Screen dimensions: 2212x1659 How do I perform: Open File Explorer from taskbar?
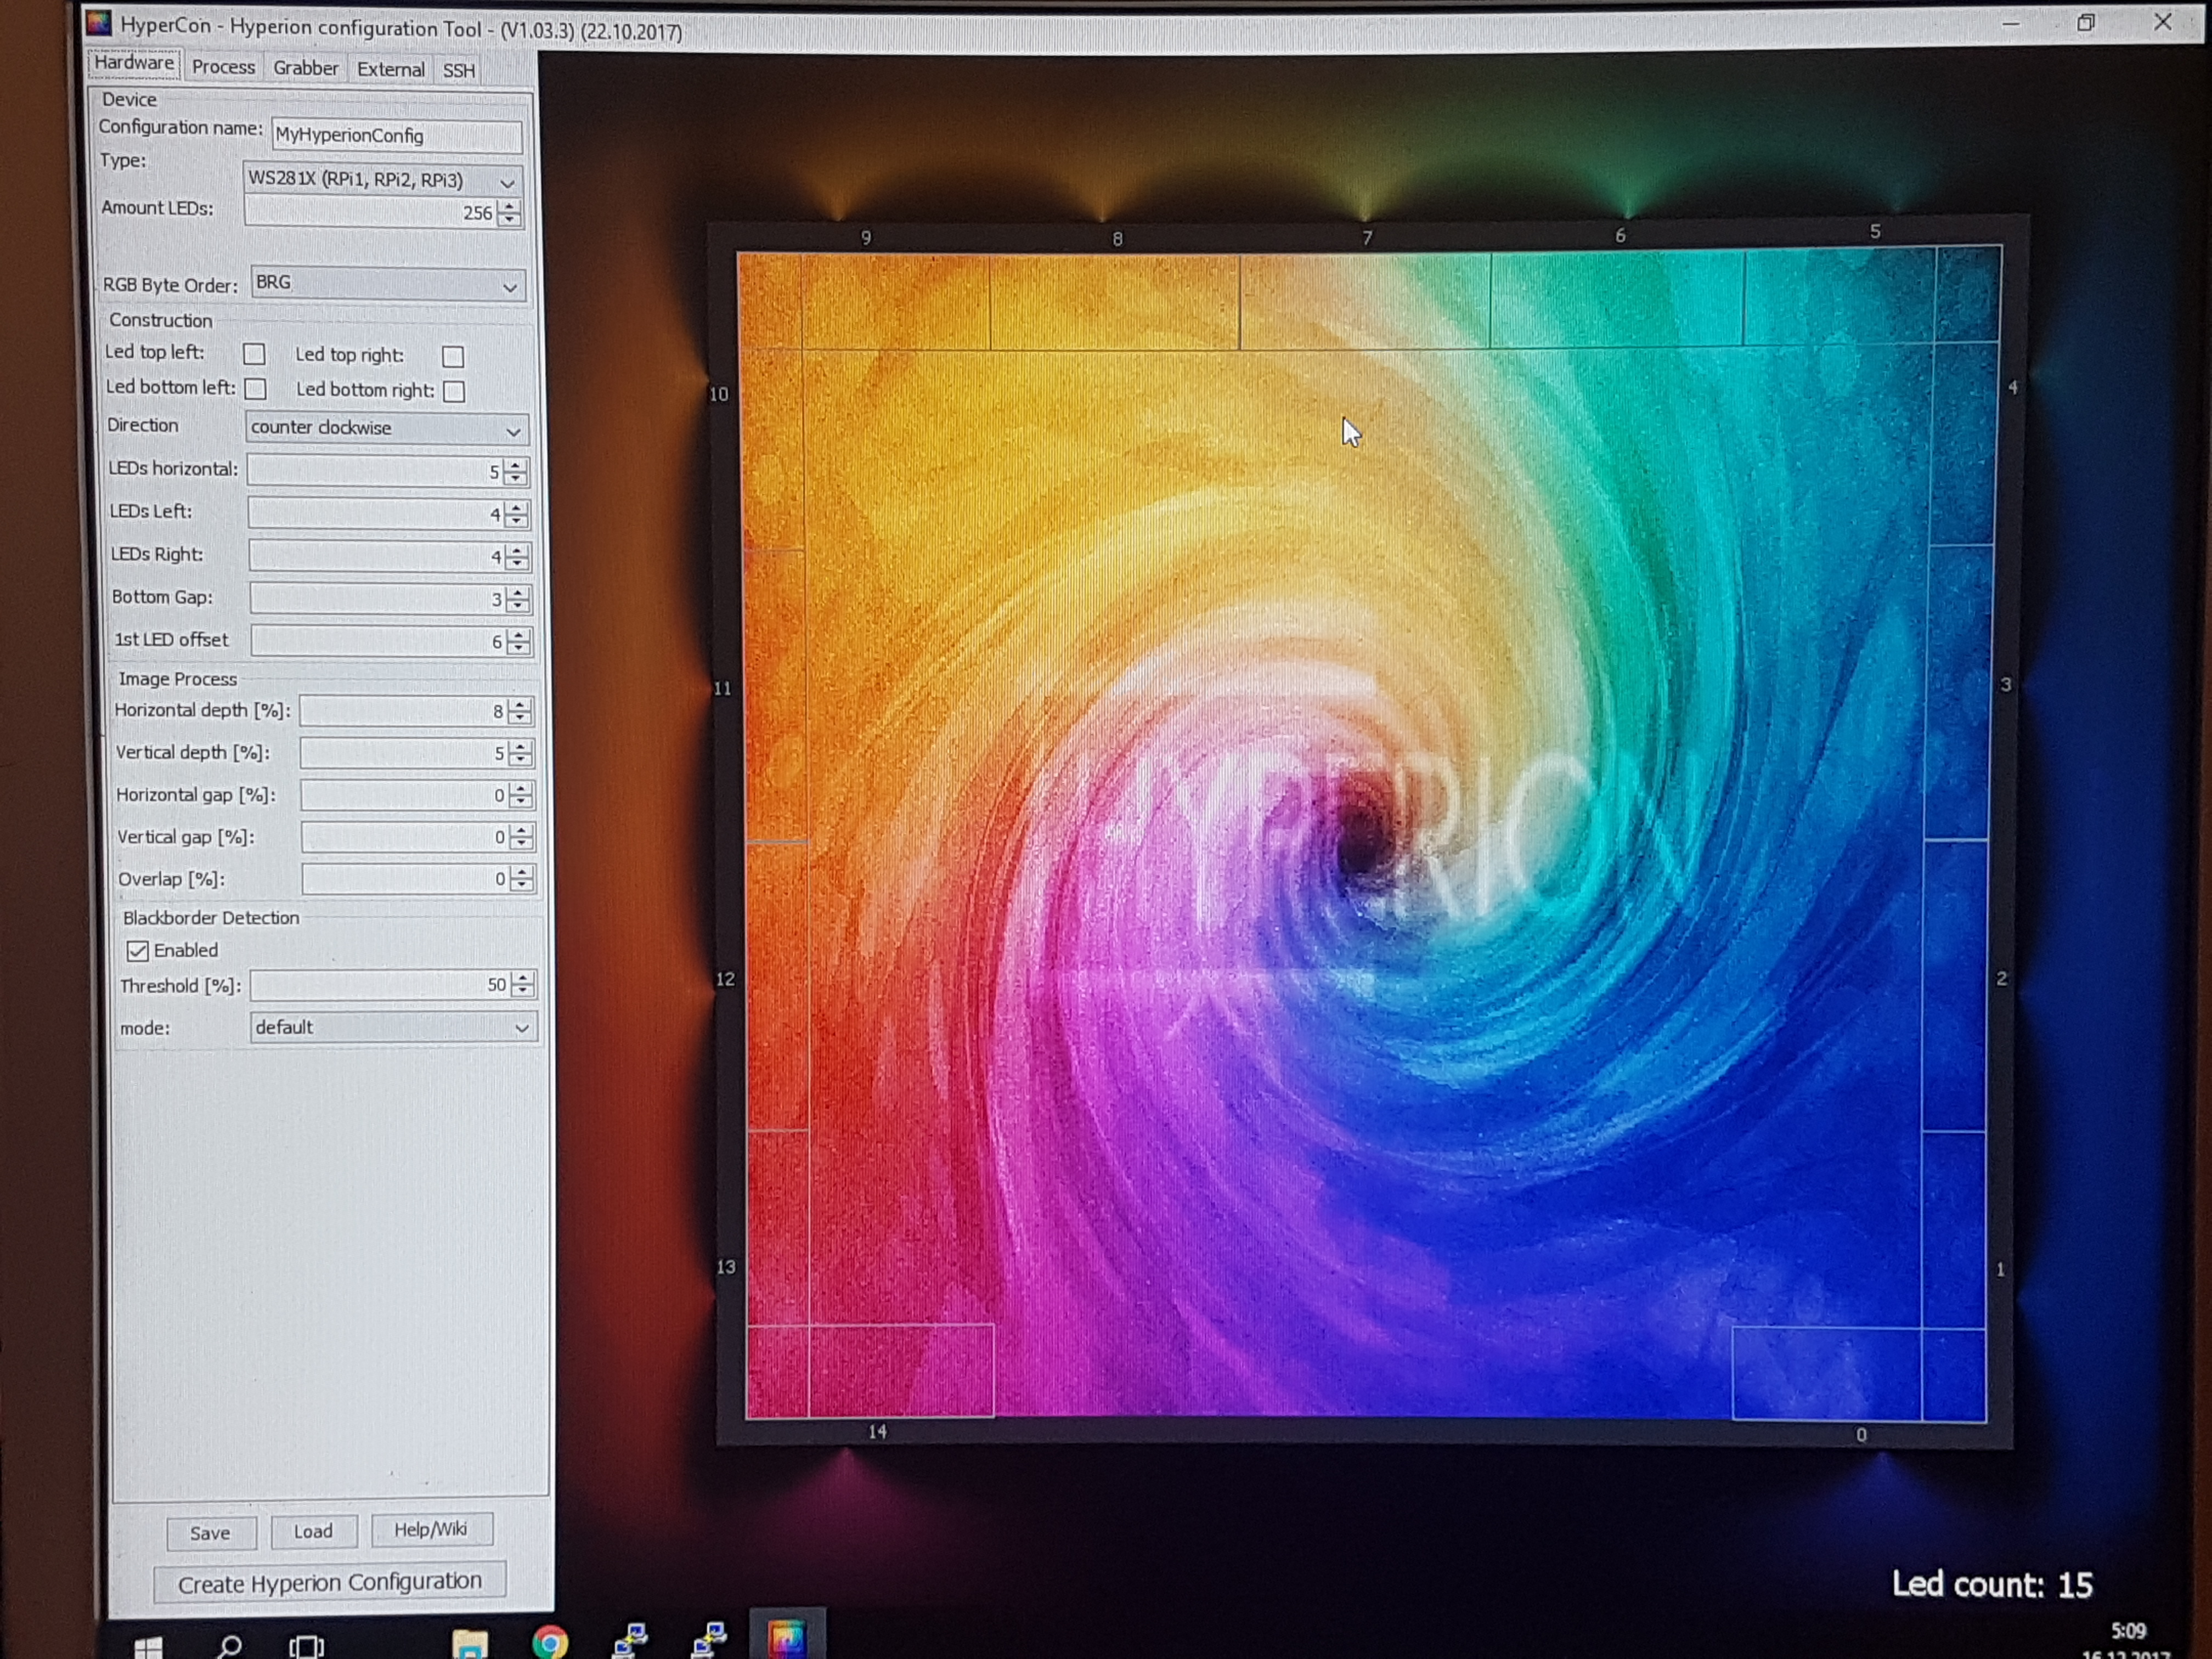click(470, 1643)
